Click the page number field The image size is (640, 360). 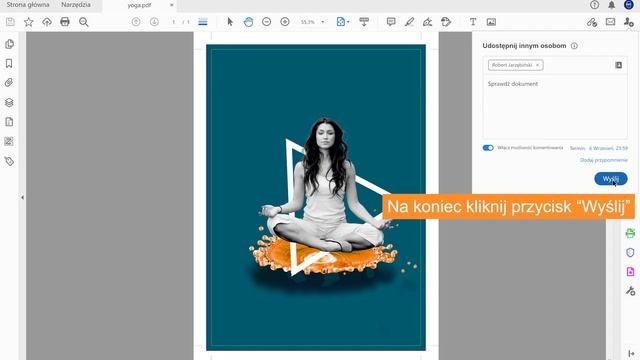[x=173, y=22]
